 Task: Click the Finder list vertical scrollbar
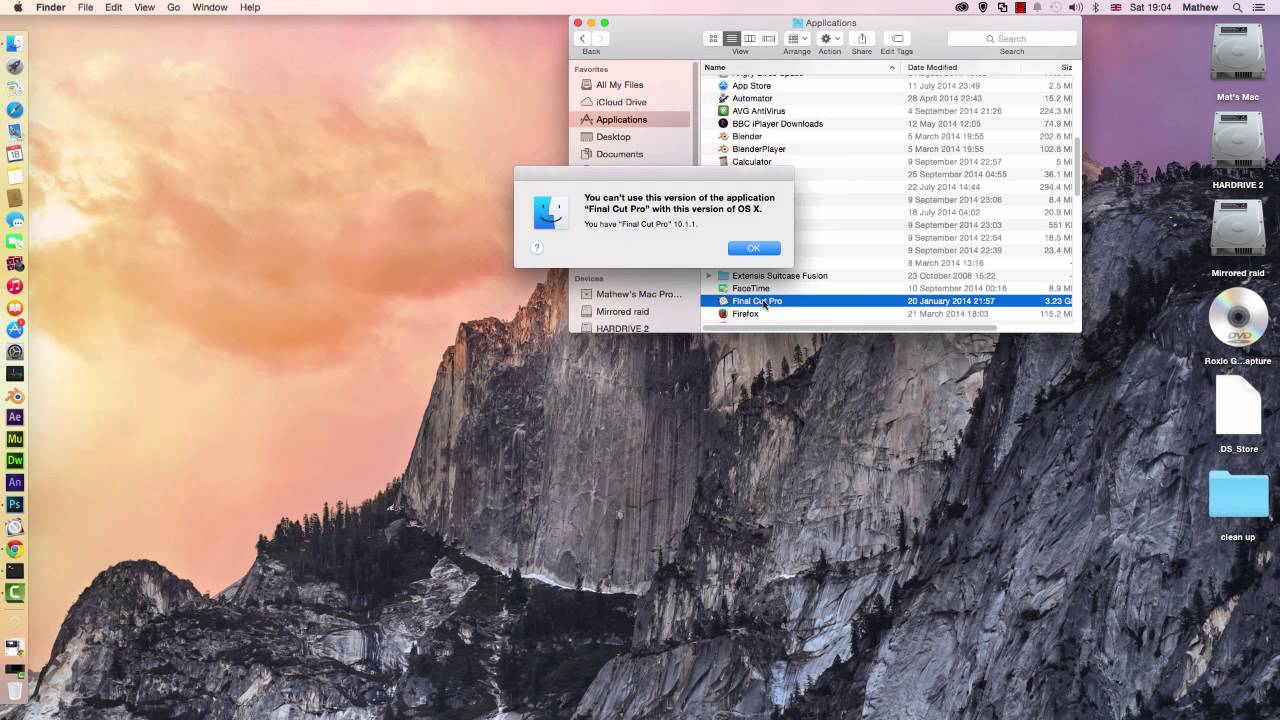click(1077, 165)
